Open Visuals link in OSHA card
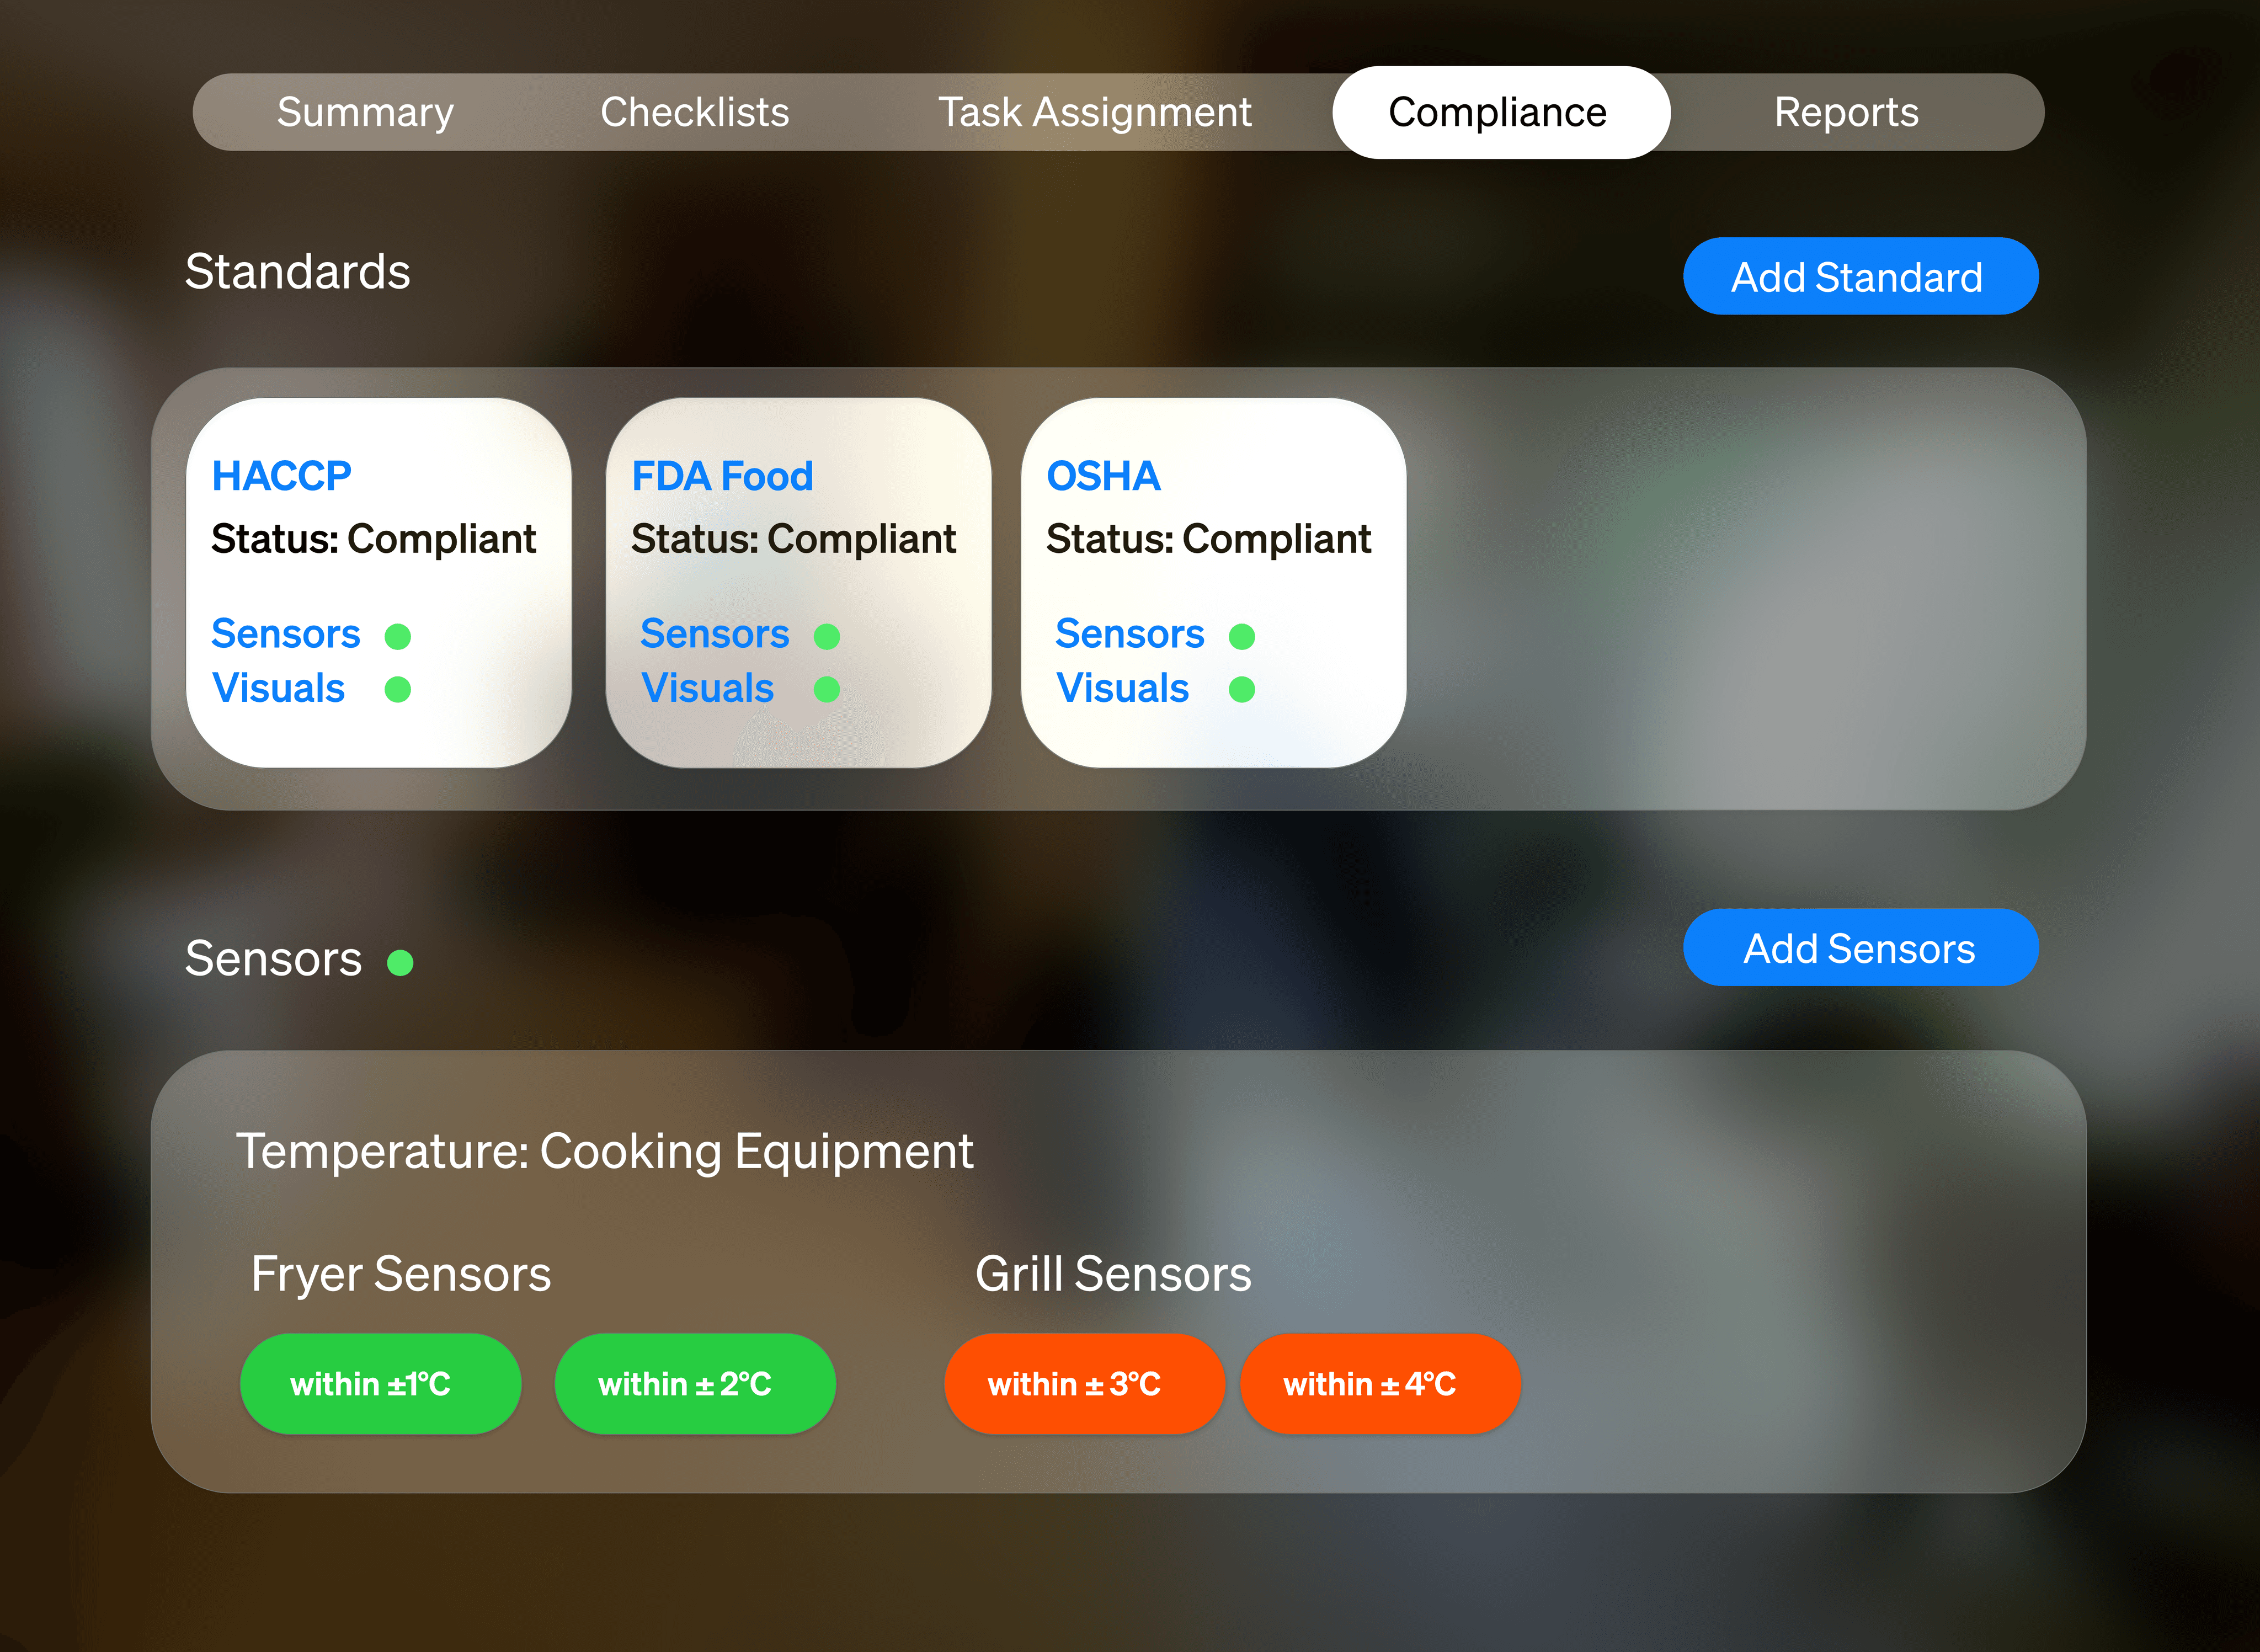 tap(1123, 688)
